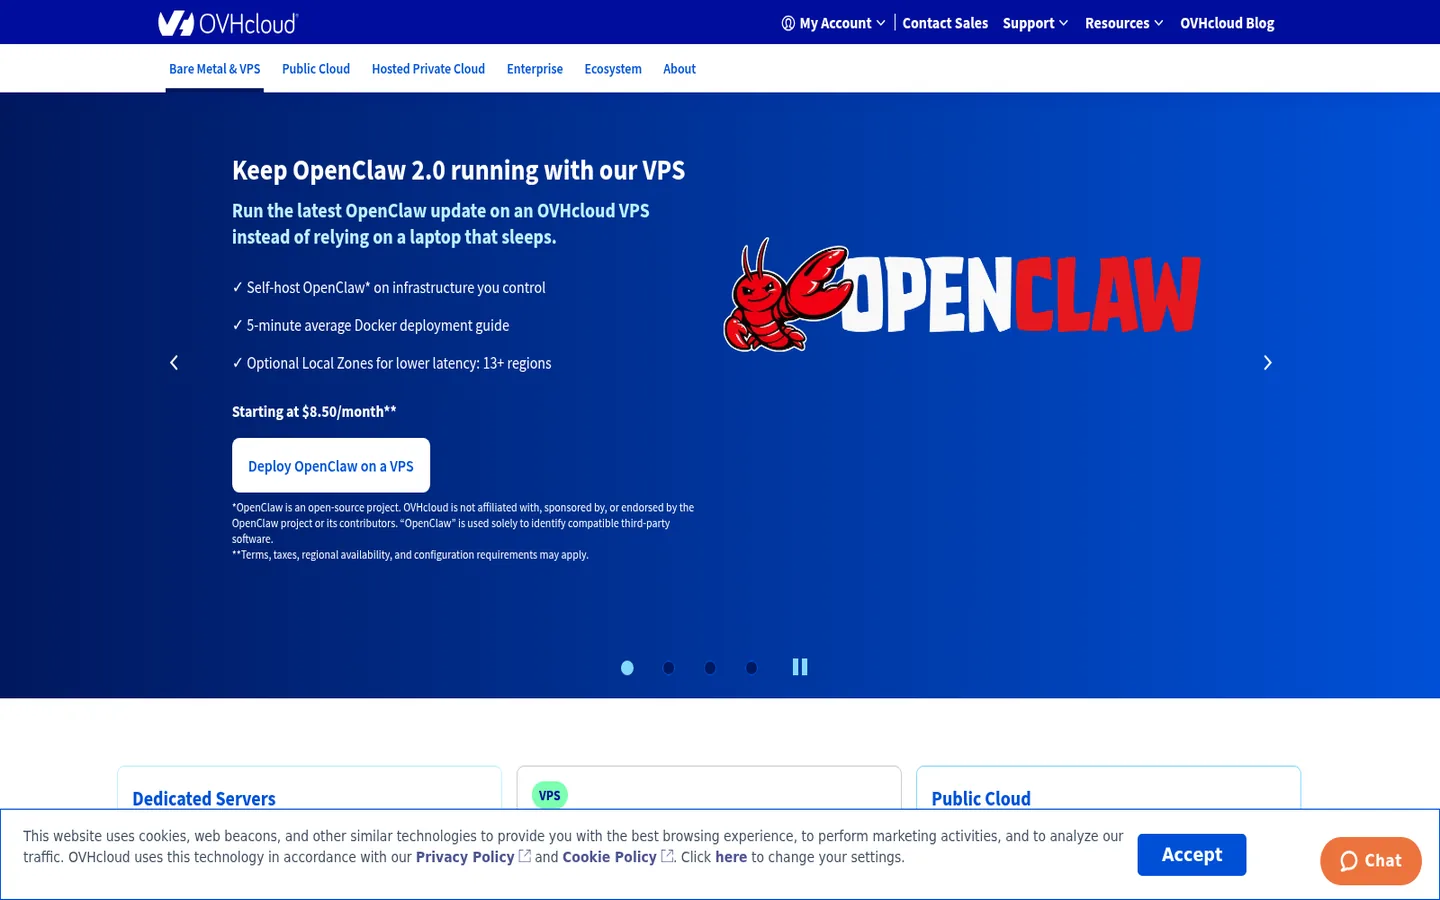Viewport: 1440px width, 900px height.
Task: Pause the carousel autoplay
Action: [800, 667]
